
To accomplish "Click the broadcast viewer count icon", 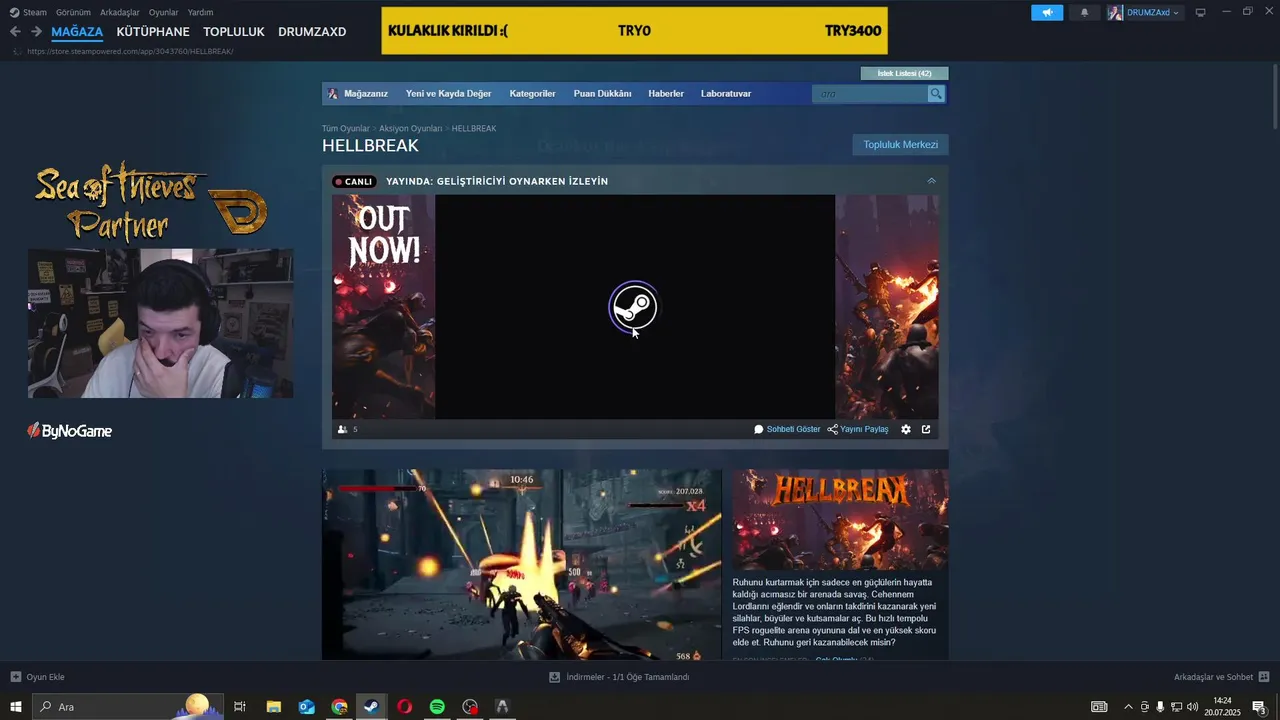I will [x=343, y=429].
